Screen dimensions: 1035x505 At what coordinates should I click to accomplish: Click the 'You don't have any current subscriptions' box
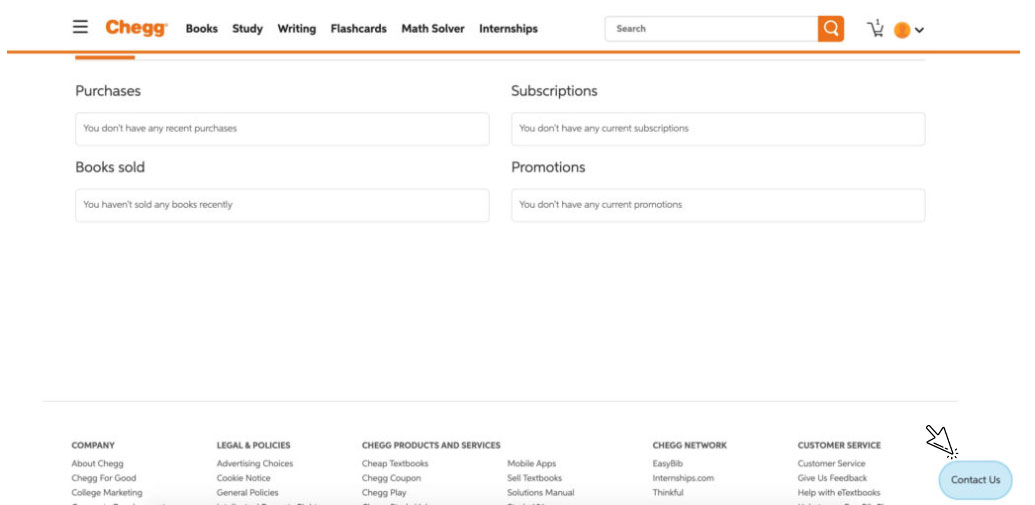[x=718, y=129]
